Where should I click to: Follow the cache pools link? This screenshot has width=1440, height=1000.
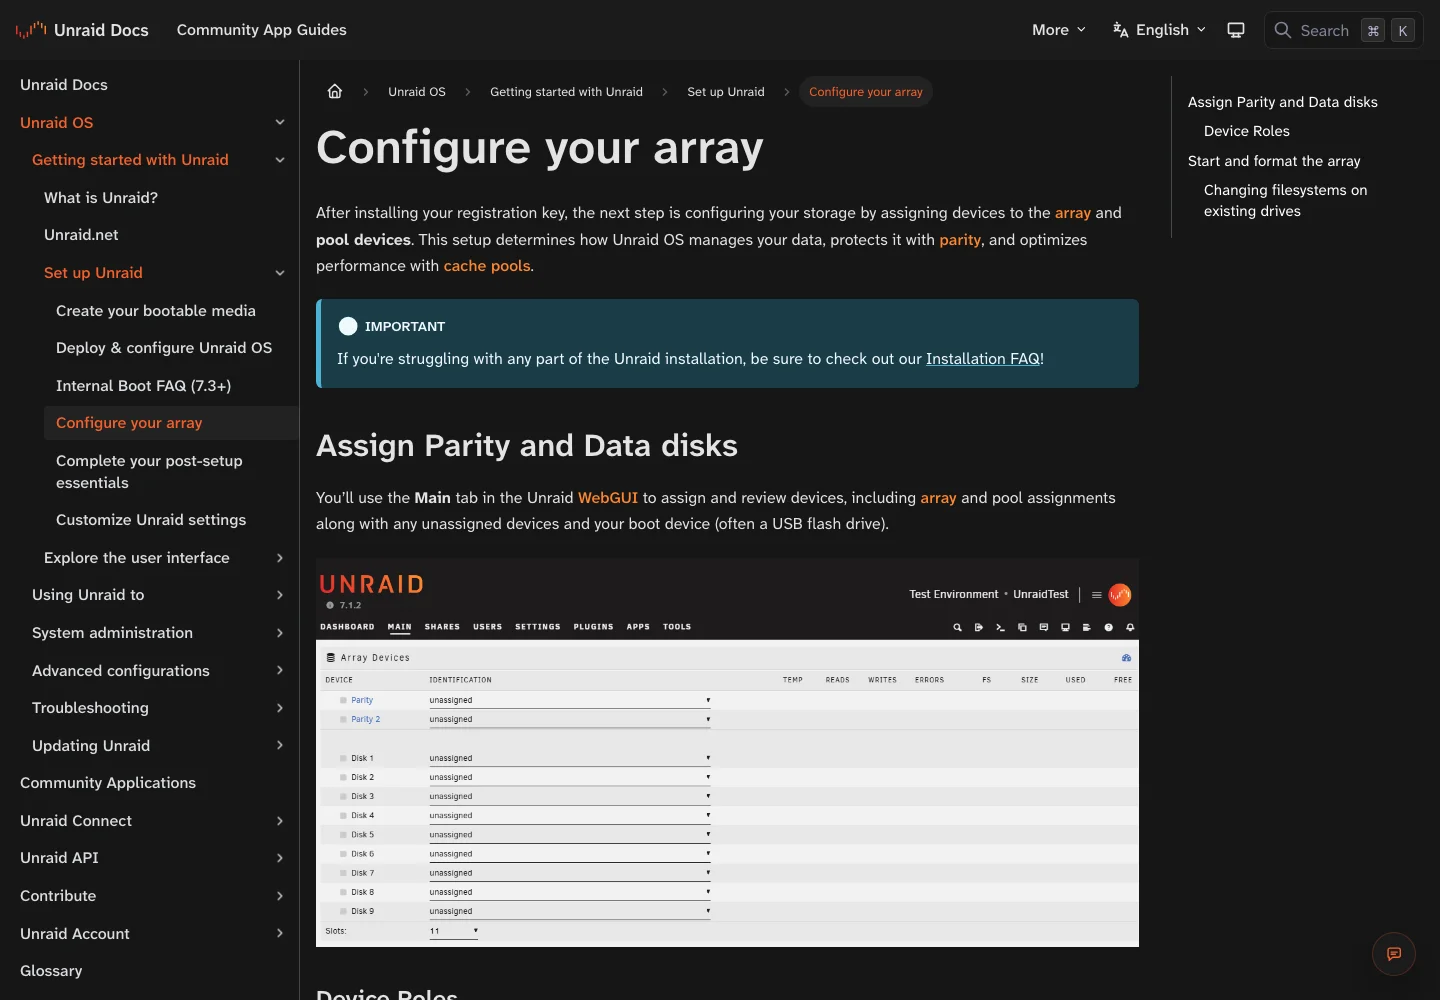(x=487, y=266)
